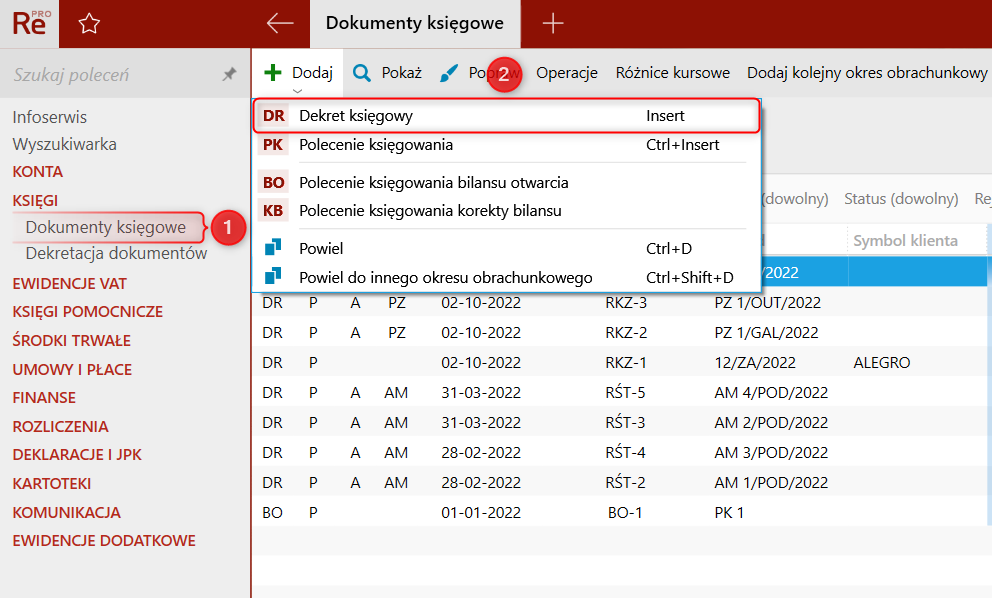This screenshot has height=598, width=992.
Task: Open a new tab with plus icon
Action: [552, 24]
